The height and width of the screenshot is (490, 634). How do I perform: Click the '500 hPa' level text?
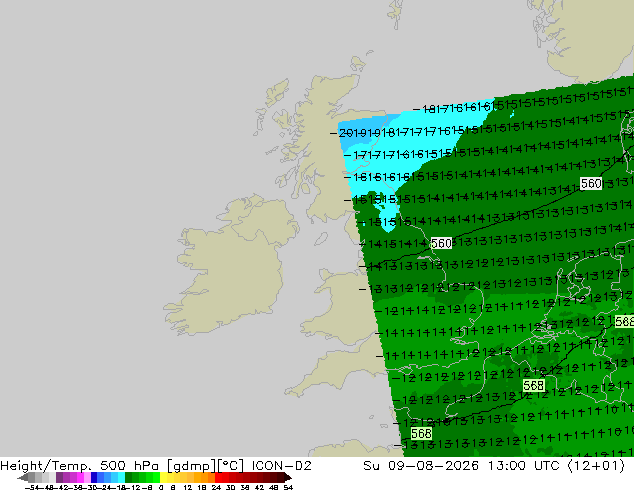click(129, 466)
